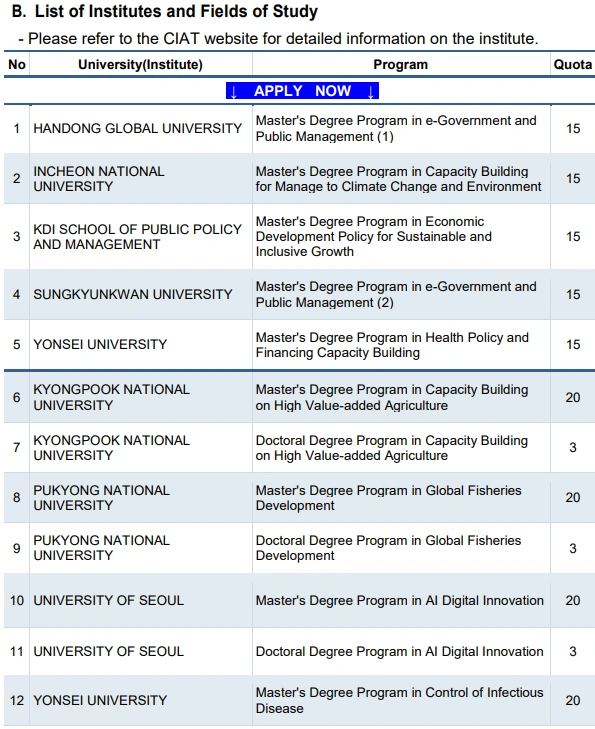Click e-Government and Public Management (2) program

coord(396,295)
